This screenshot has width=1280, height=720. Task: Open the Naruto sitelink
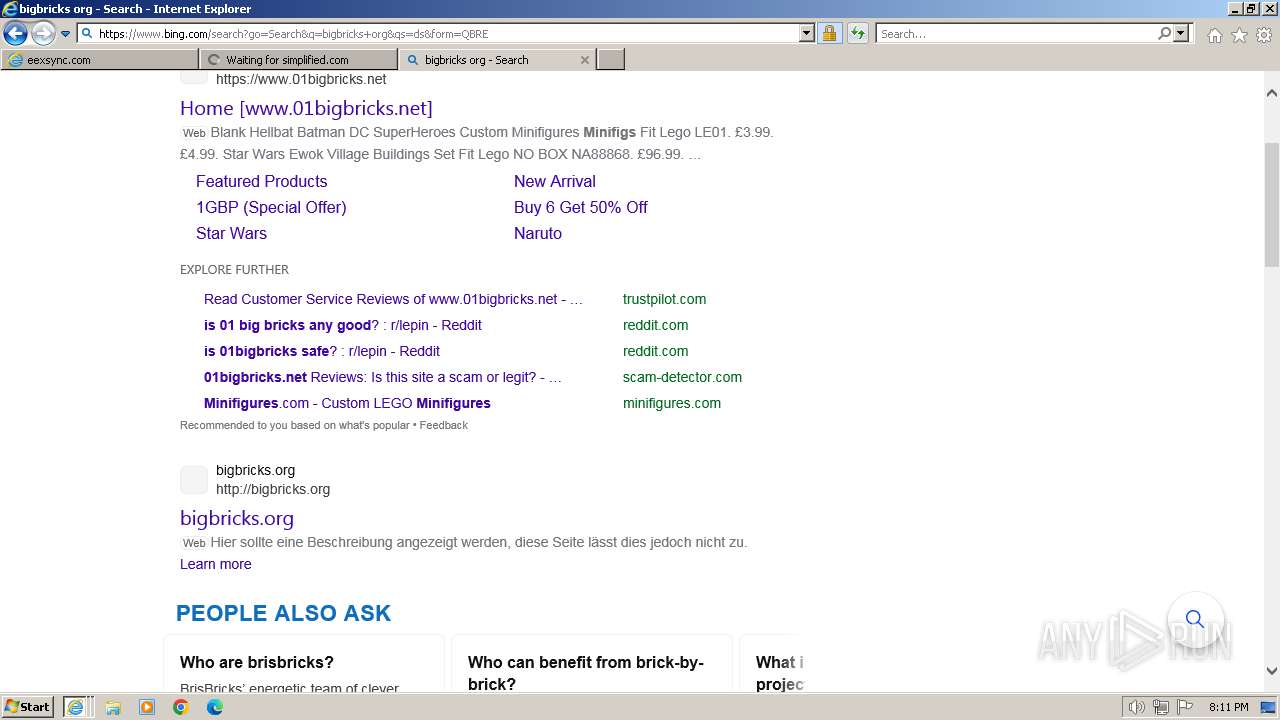[x=537, y=233]
